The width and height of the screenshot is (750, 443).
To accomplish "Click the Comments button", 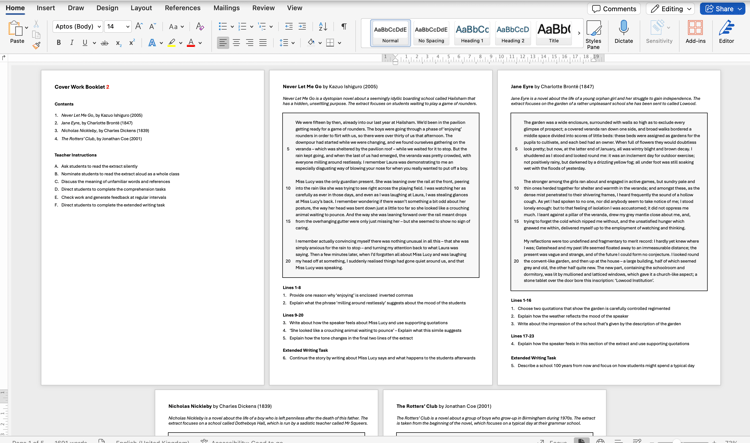I will point(613,8).
